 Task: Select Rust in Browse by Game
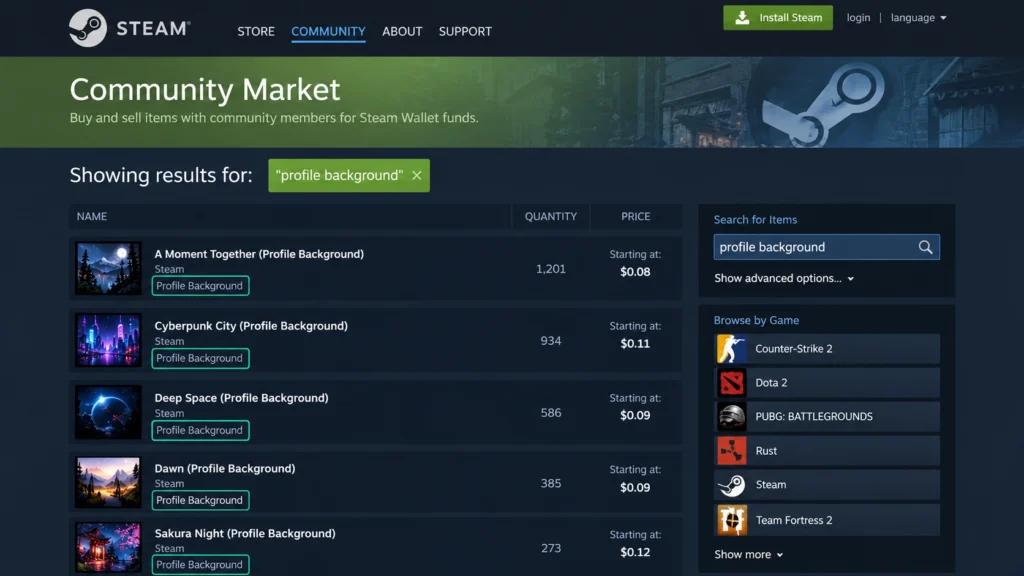pyautogui.click(x=827, y=451)
